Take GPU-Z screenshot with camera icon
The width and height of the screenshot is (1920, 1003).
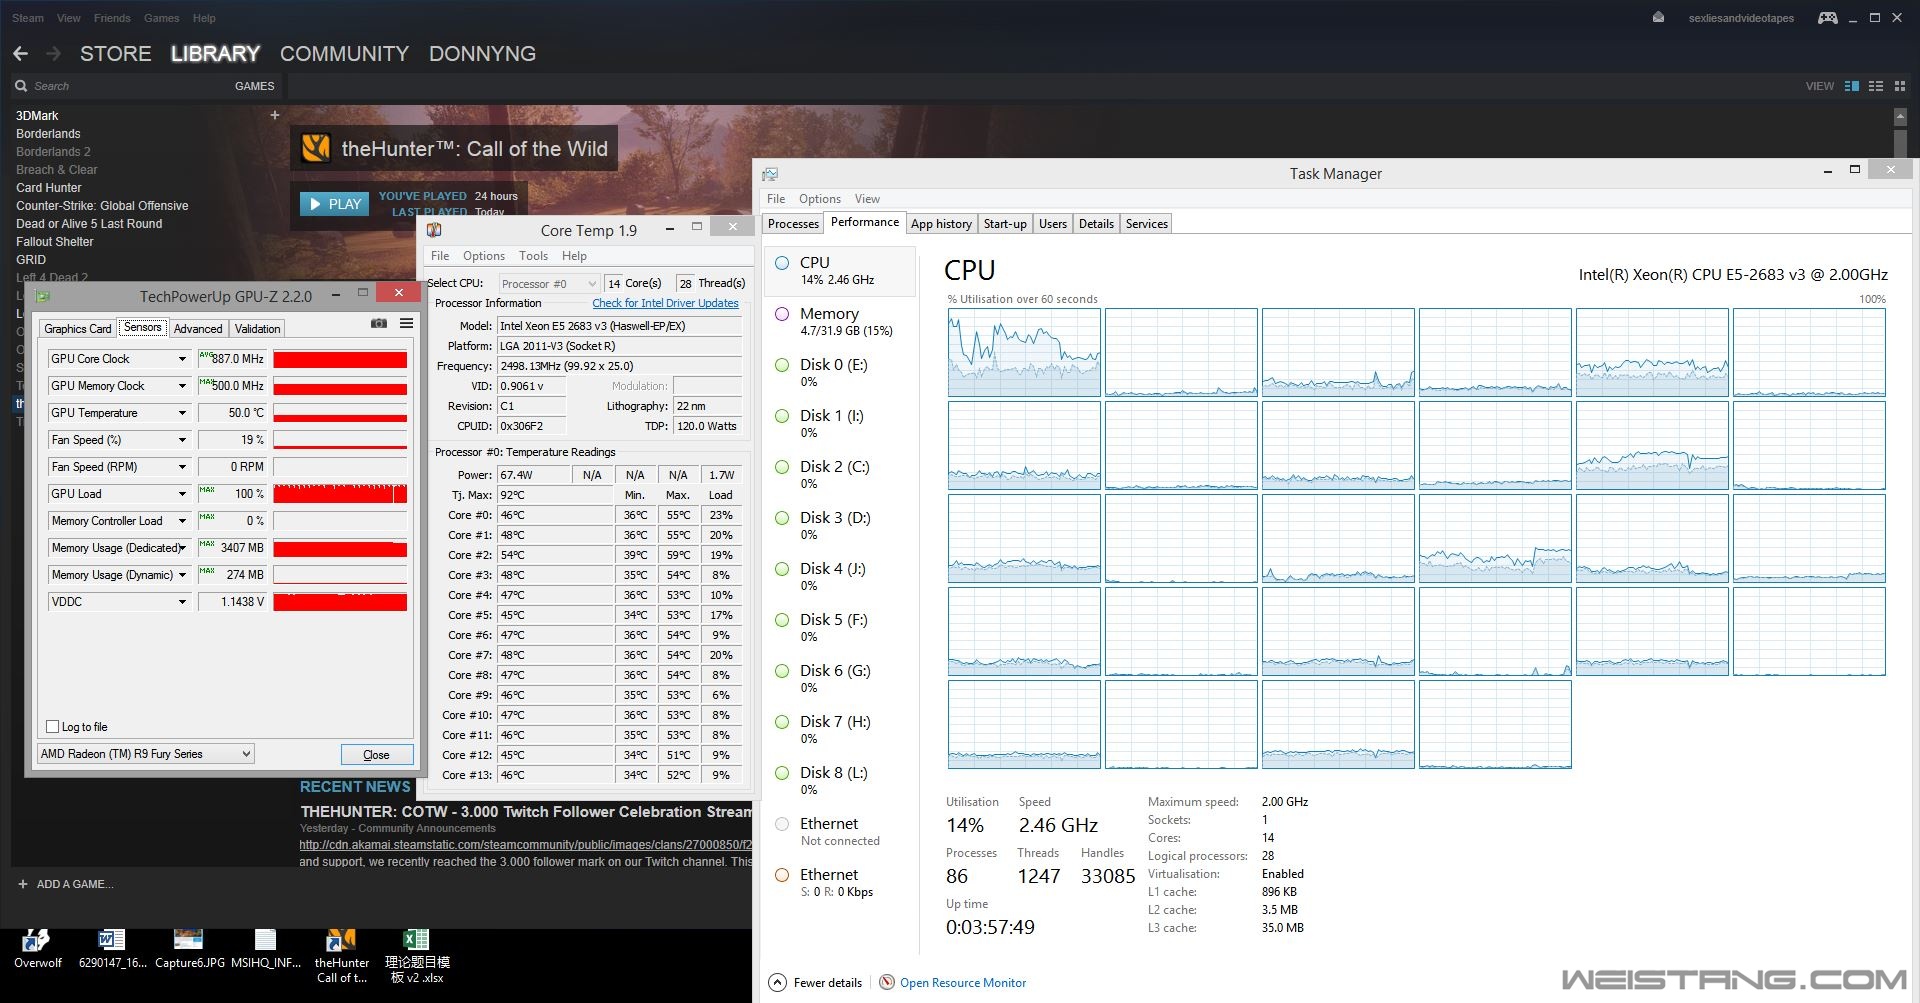(x=379, y=323)
